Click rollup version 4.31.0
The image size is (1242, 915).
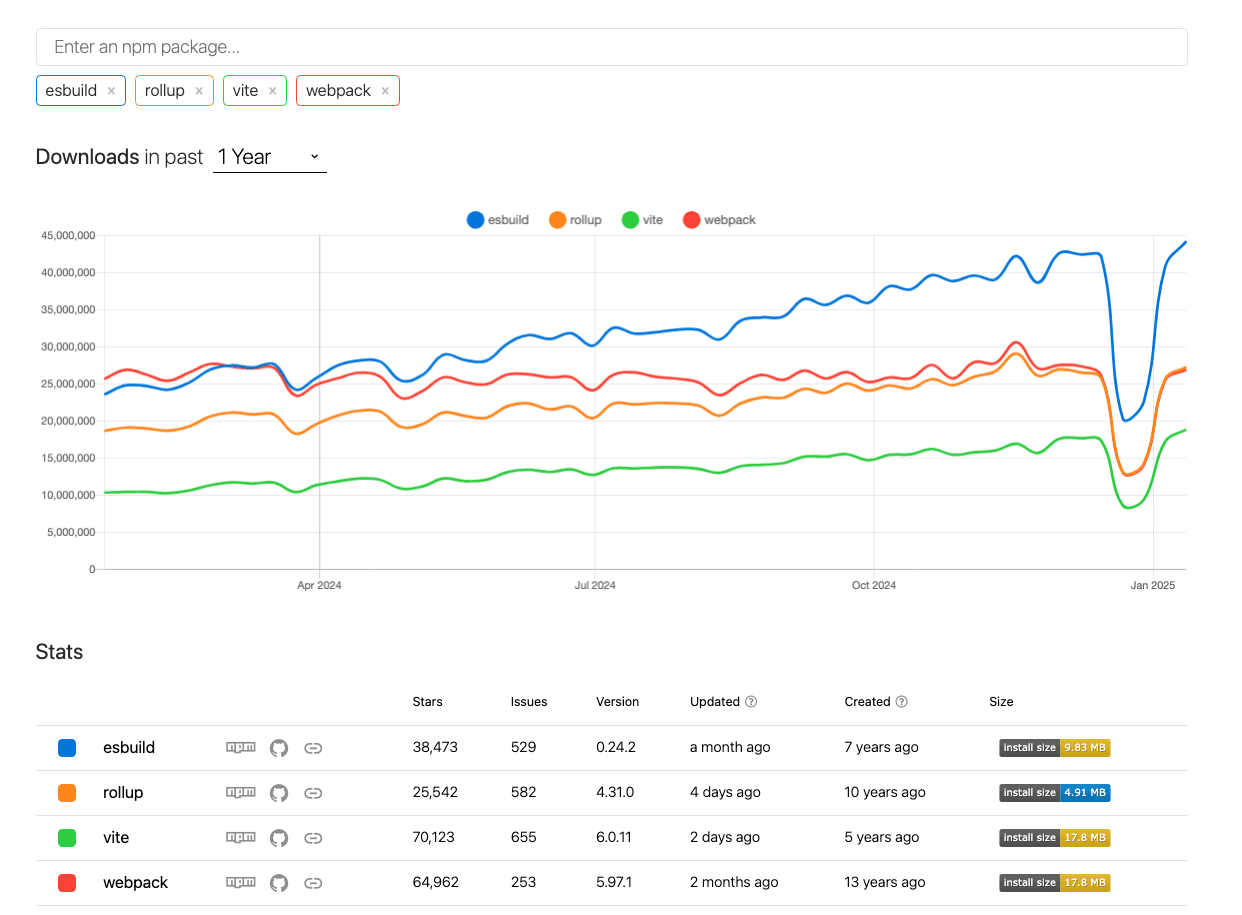click(615, 792)
